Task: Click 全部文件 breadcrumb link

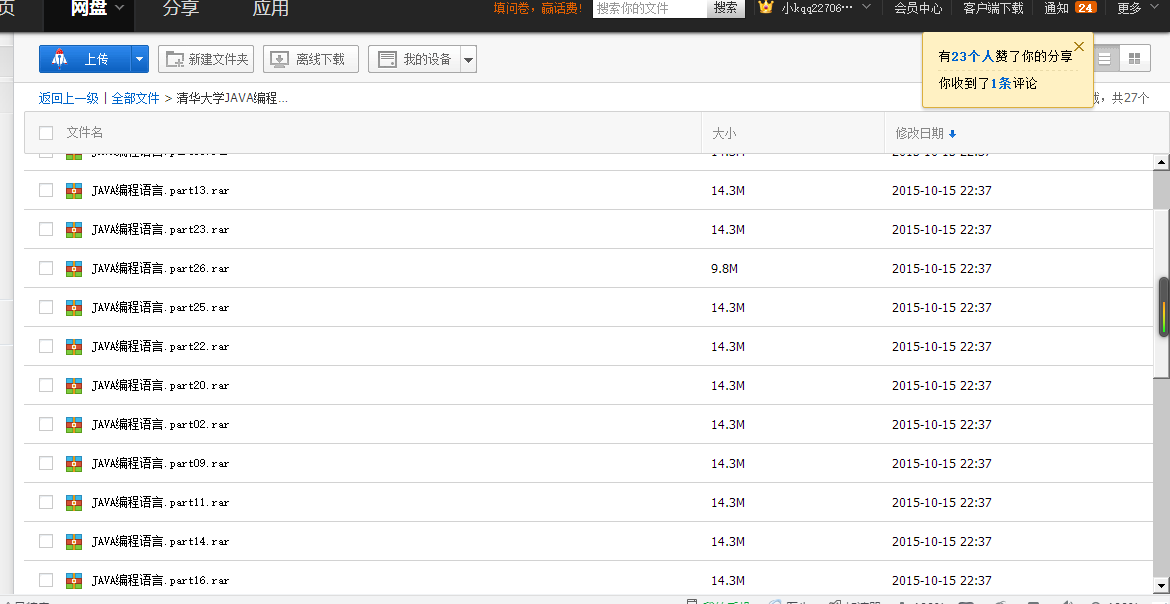Action: pos(136,98)
